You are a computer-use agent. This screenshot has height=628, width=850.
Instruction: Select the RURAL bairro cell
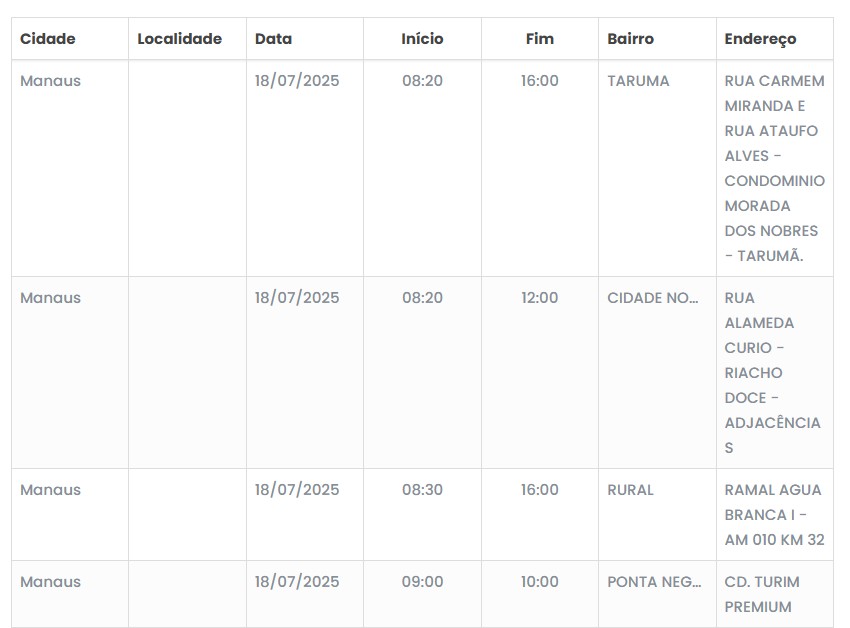630,490
